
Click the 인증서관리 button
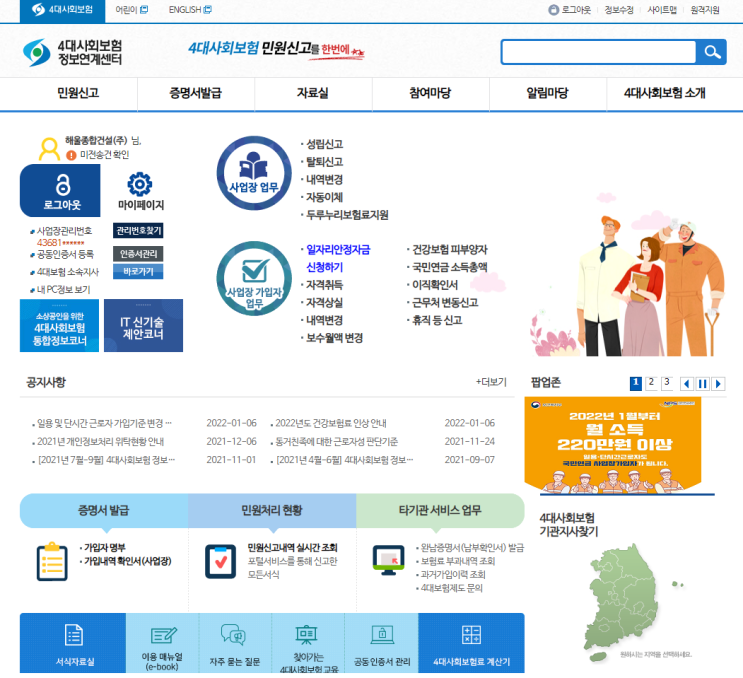138,254
